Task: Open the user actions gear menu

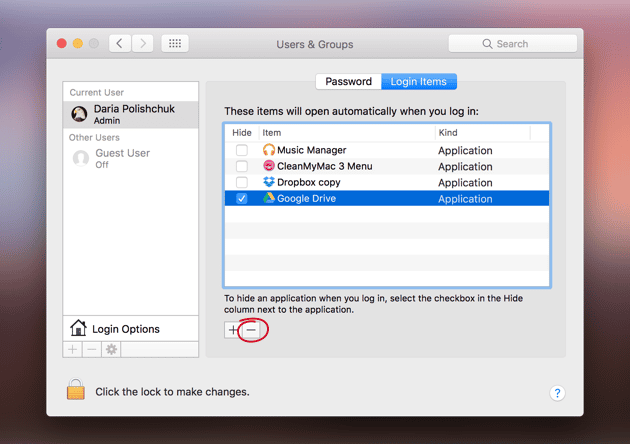Action: (111, 350)
